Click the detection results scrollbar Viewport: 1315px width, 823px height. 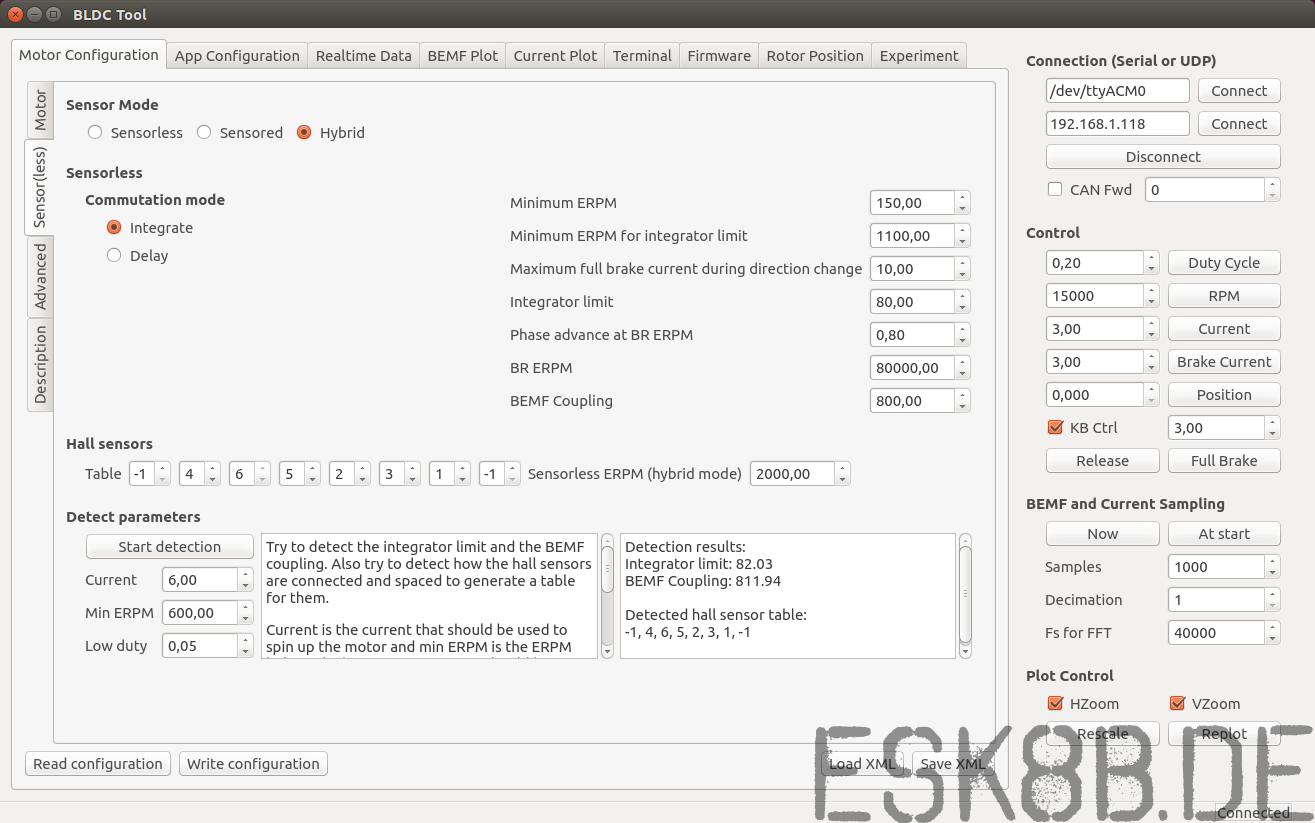click(965, 595)
